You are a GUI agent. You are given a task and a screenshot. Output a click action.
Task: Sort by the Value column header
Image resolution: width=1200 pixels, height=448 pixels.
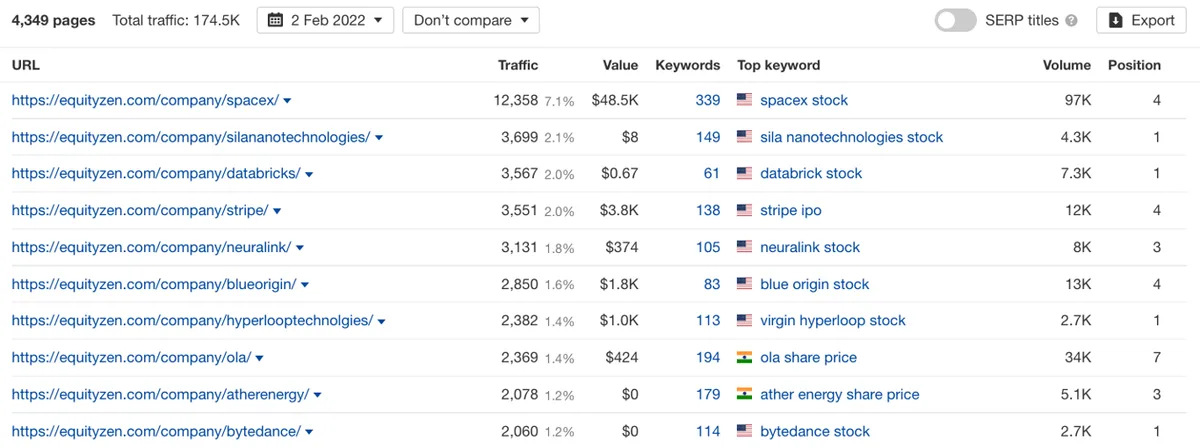point(620,65)
